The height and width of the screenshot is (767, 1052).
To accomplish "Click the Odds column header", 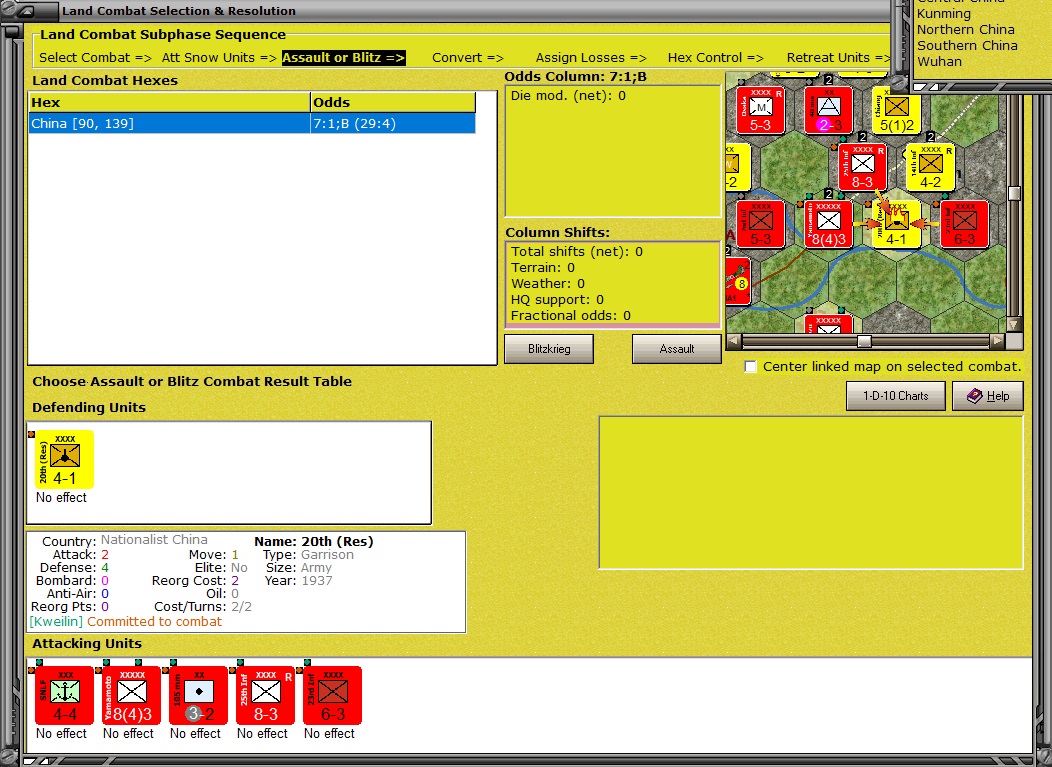I will [393, 103].
